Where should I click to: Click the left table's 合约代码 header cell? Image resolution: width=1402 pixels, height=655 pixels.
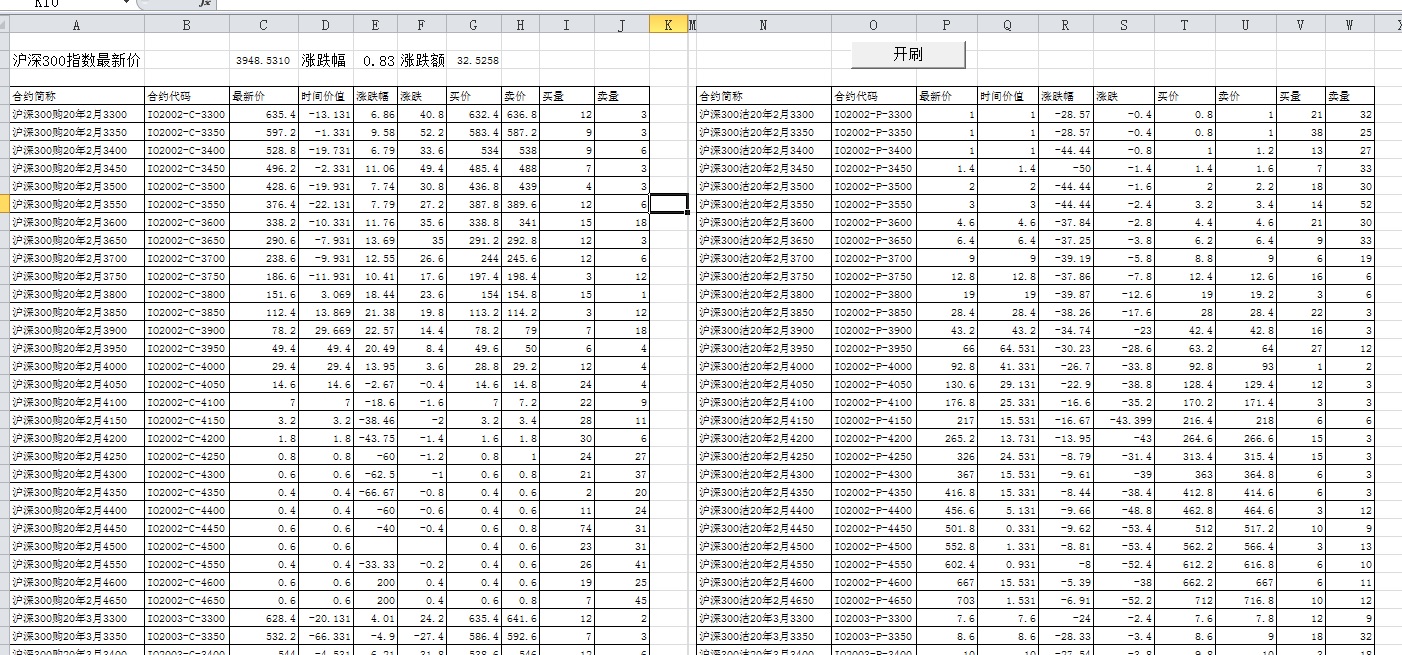pyautogui.click(x=186, y=97)
